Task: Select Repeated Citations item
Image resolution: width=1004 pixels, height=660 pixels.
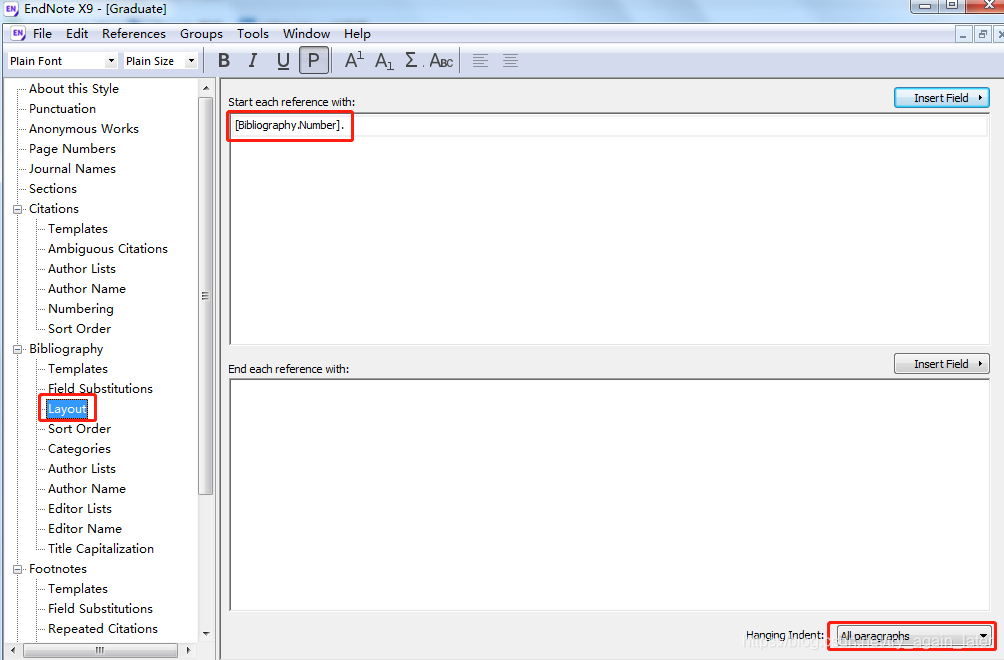Action: tap(102, 629)
